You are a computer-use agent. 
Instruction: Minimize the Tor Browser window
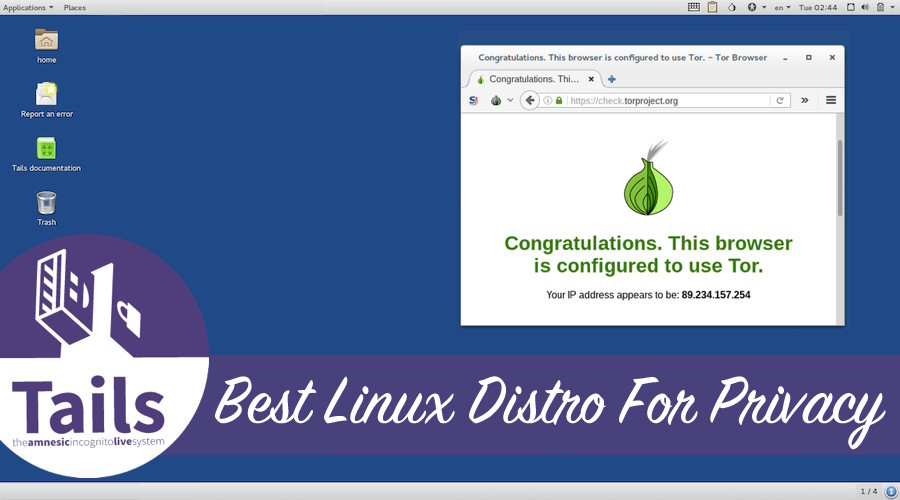click(785, 57)
